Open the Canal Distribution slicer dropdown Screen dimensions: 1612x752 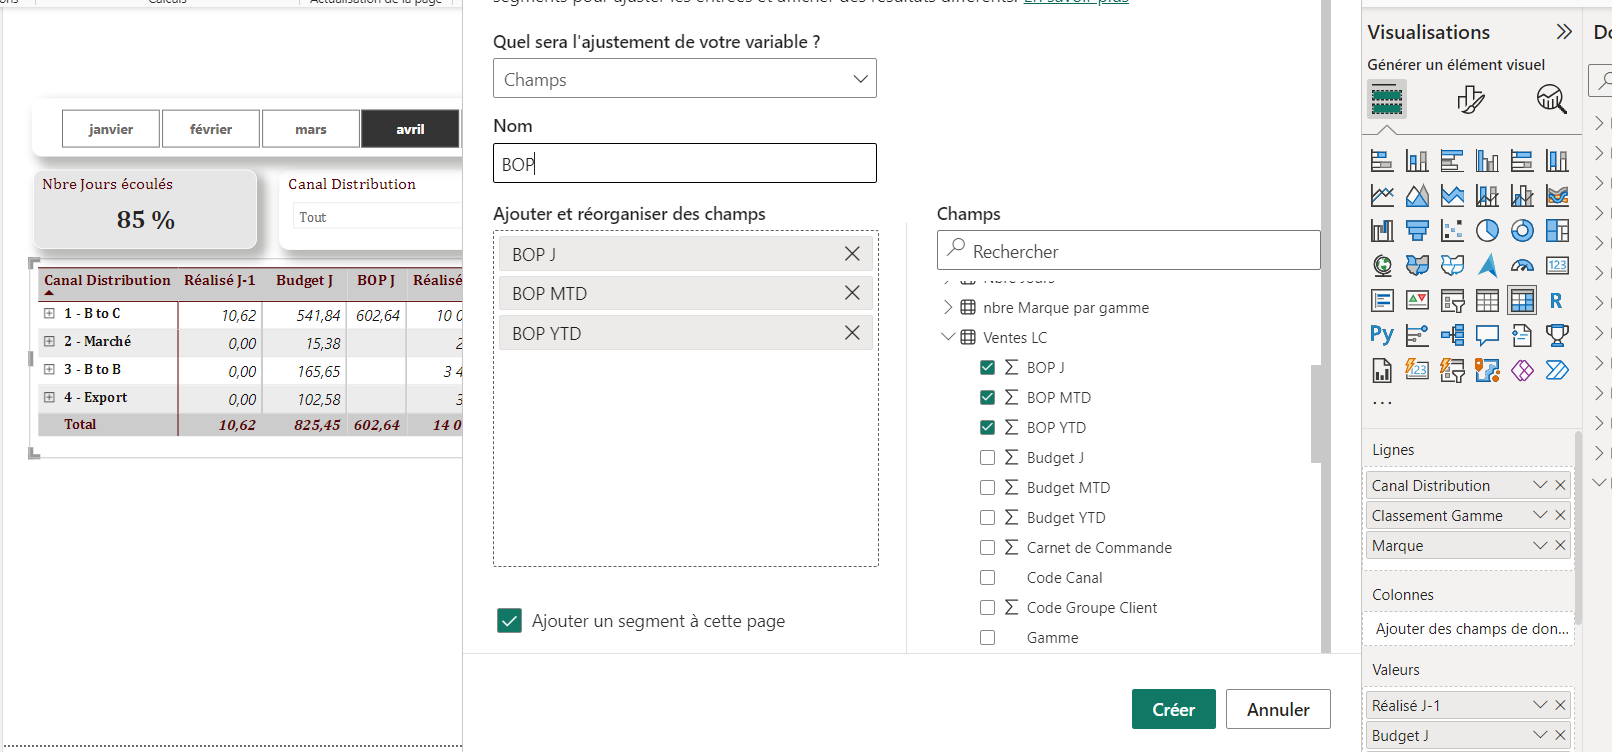[378, 217]
